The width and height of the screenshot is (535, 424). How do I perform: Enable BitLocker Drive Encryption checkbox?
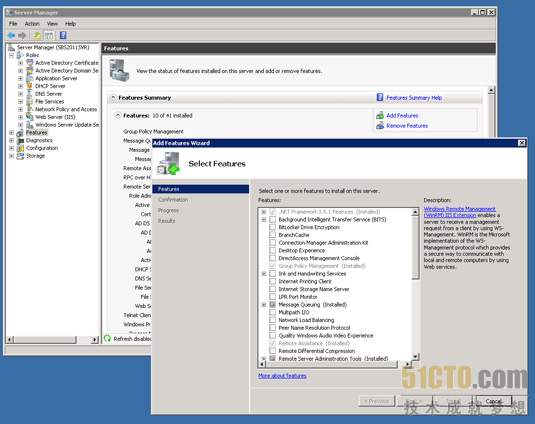pyautogui.click(x=272, y=227)
